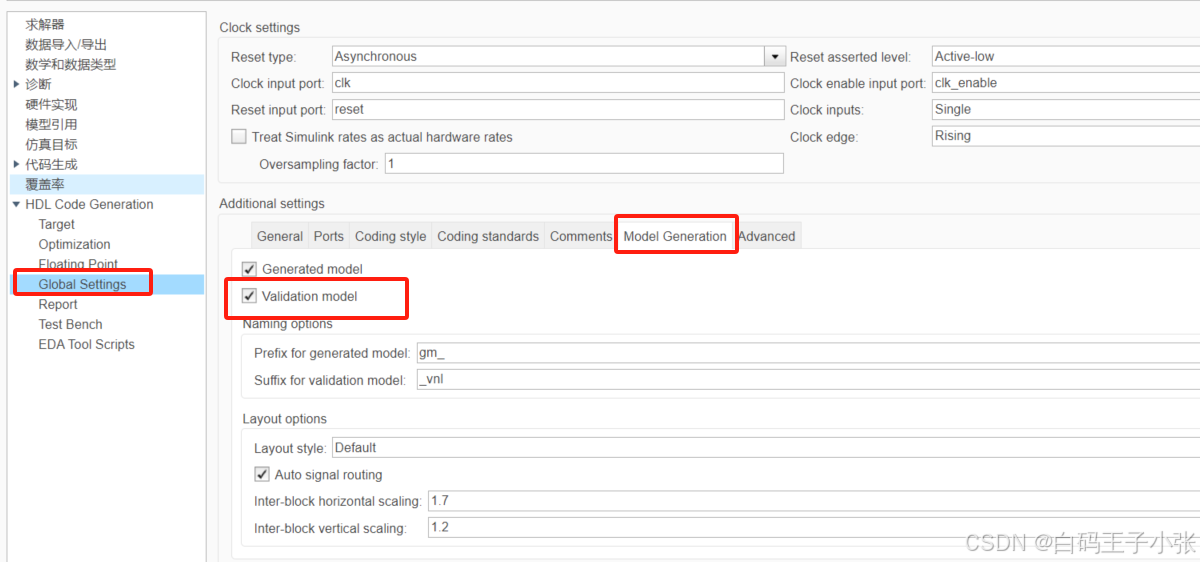
Task: Open the Report settings page
Action: tap(58, 304)
